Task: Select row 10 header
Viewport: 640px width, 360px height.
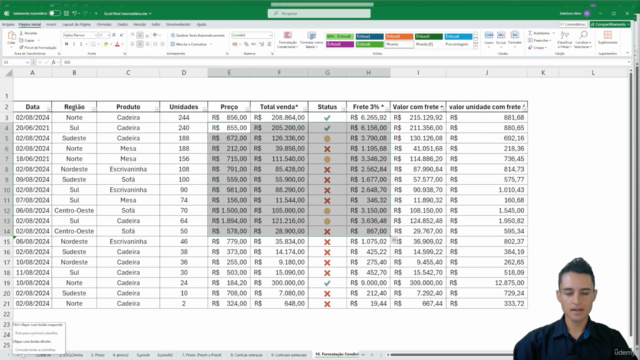Action: [7, 190]
